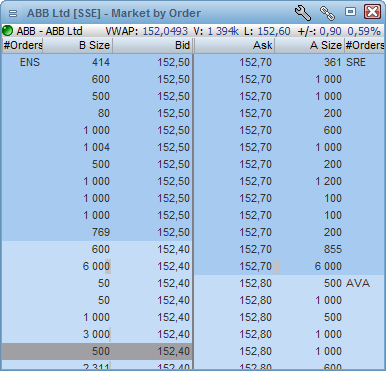Select the ENS bid order of 414
Viewport: 386px width, 371px height.
[97, 62]
